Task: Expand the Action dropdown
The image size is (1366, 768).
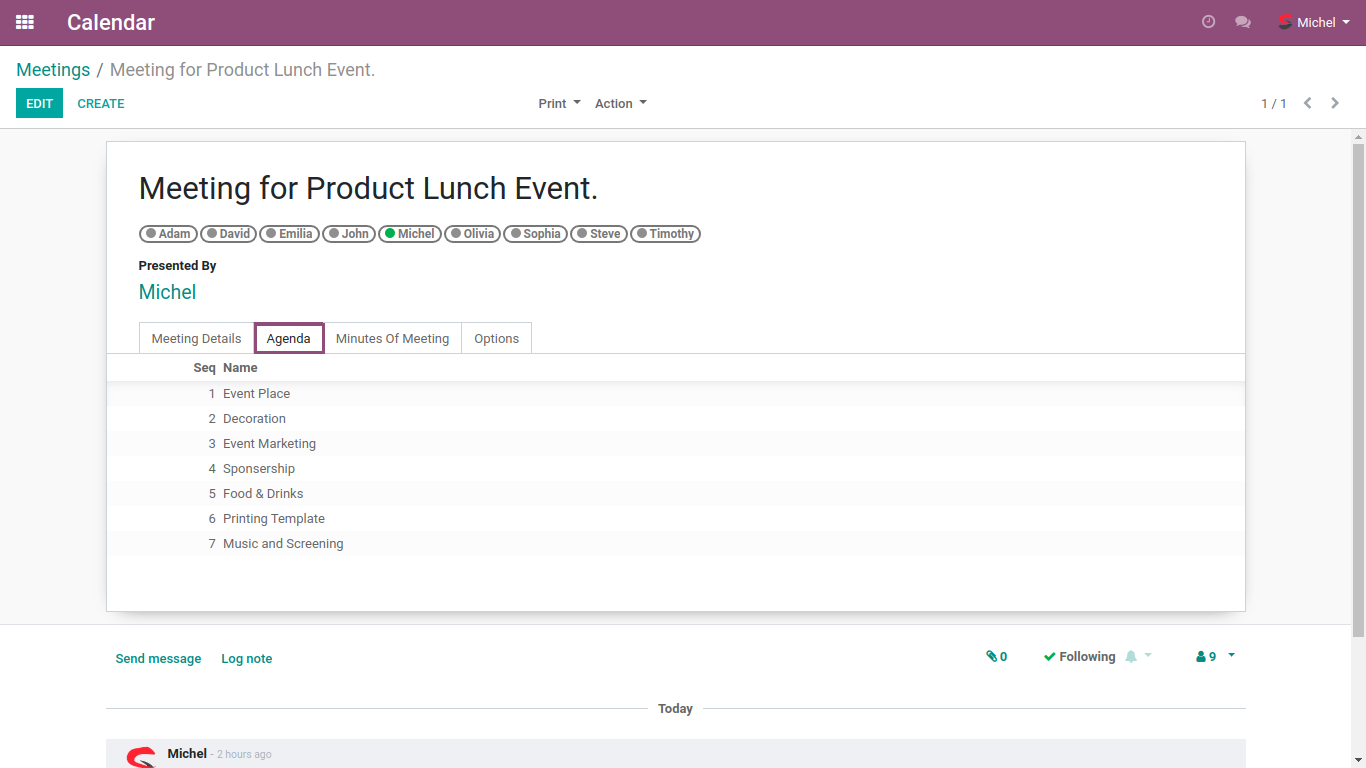Action: pyautogui.click(x=620, y=103)
